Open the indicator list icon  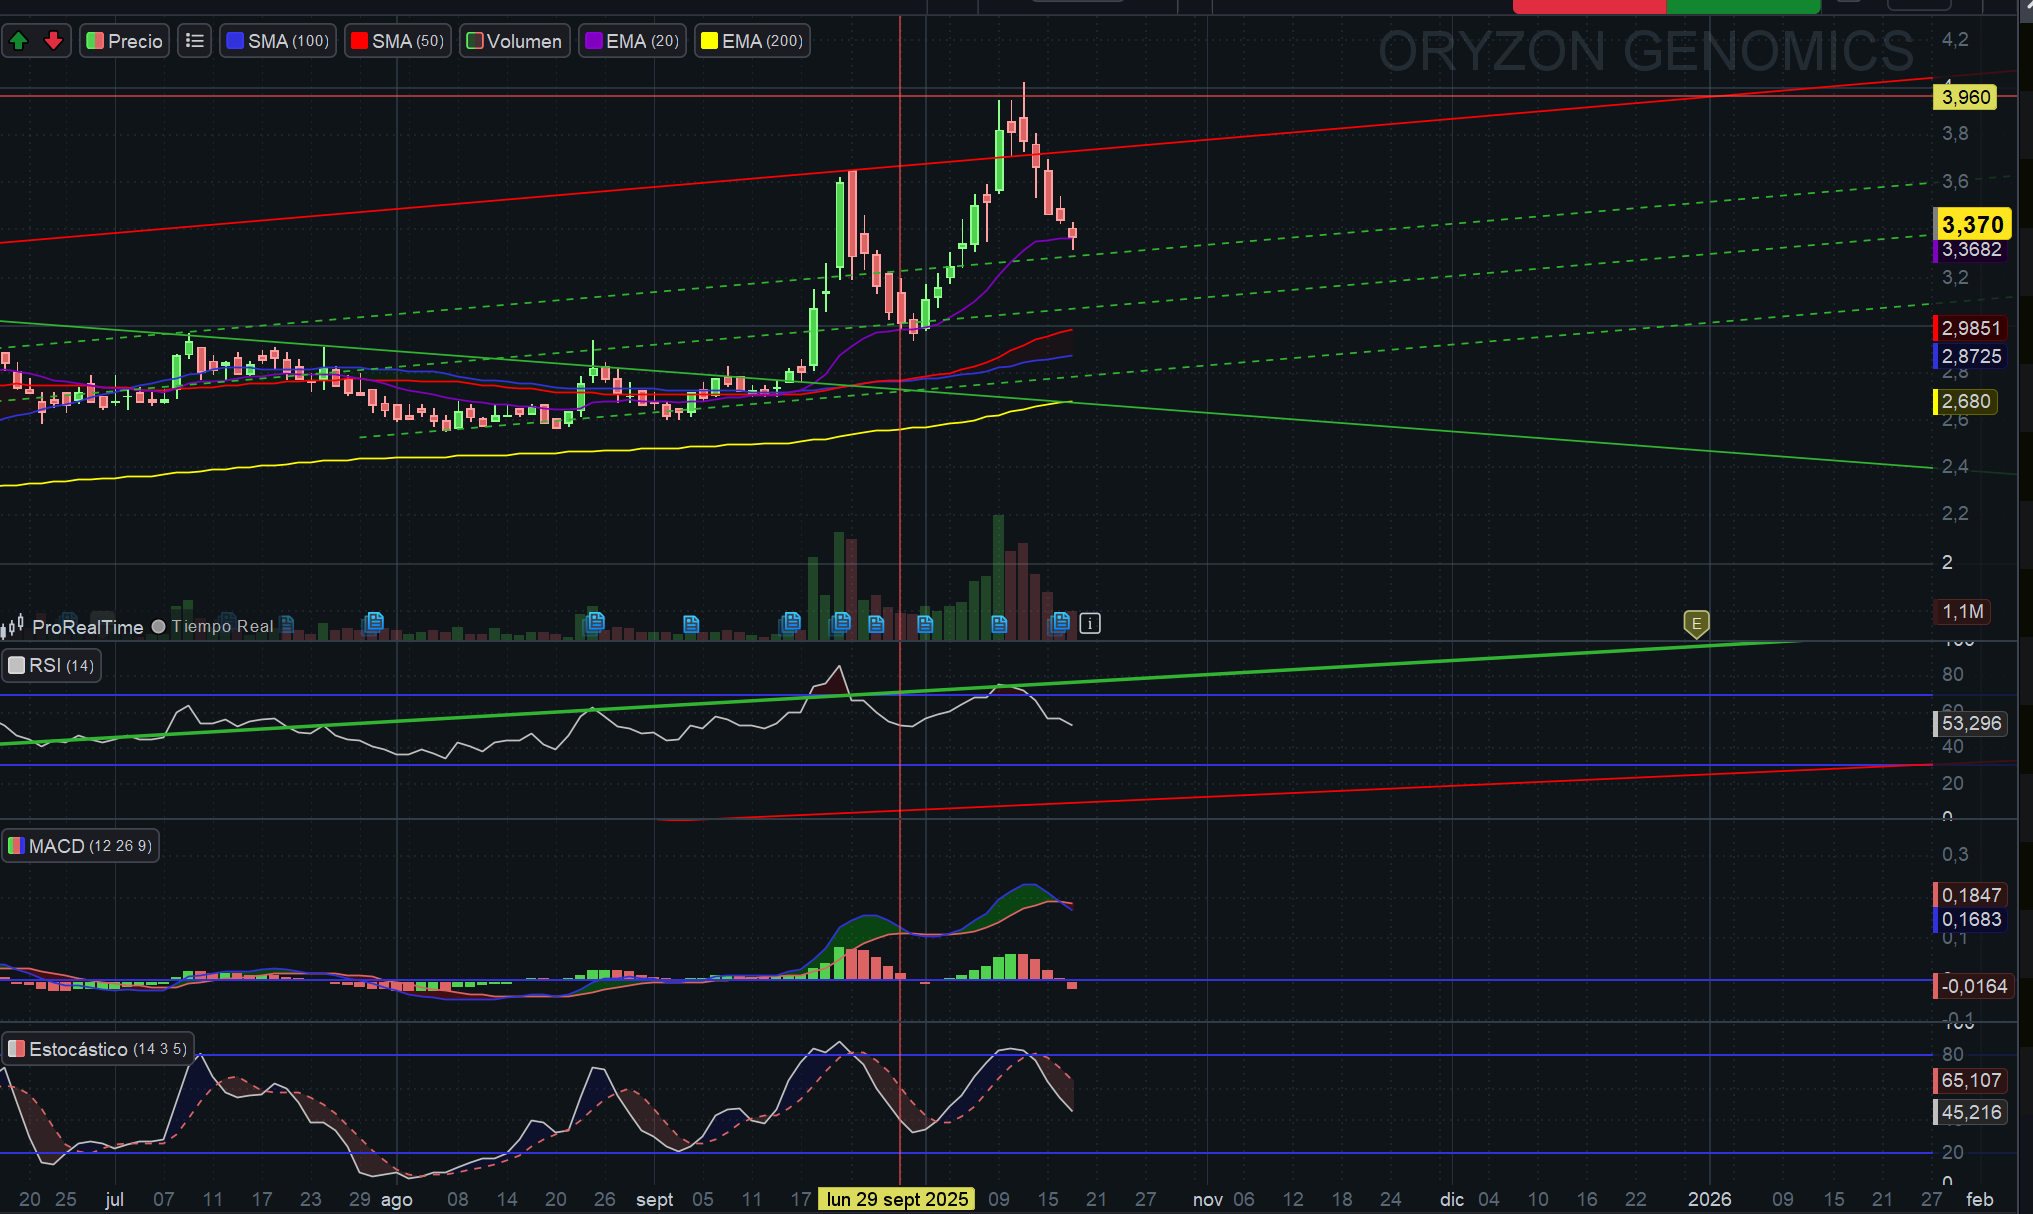tap(195, 41)
